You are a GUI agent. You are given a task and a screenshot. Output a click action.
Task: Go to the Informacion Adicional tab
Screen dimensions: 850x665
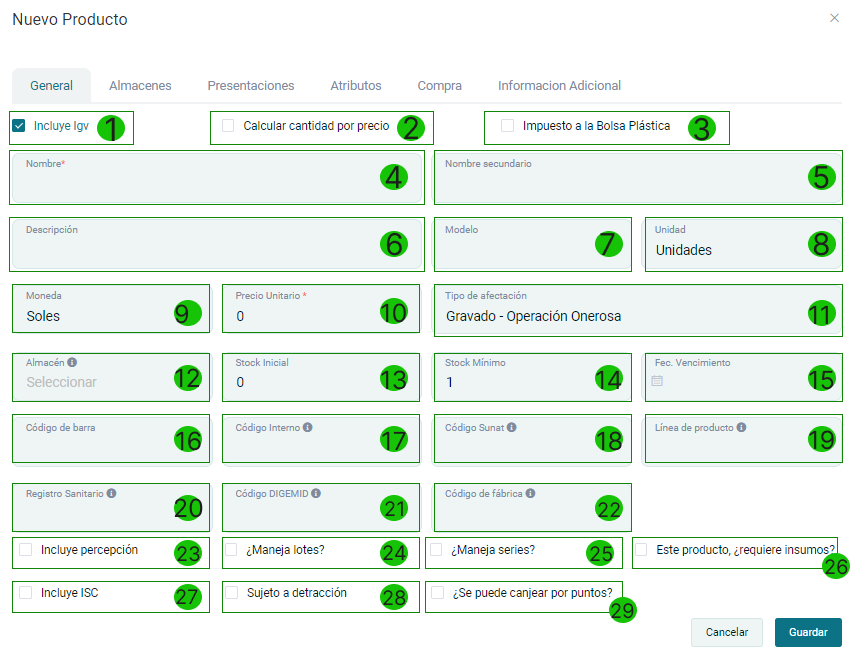tap(559, 86)
